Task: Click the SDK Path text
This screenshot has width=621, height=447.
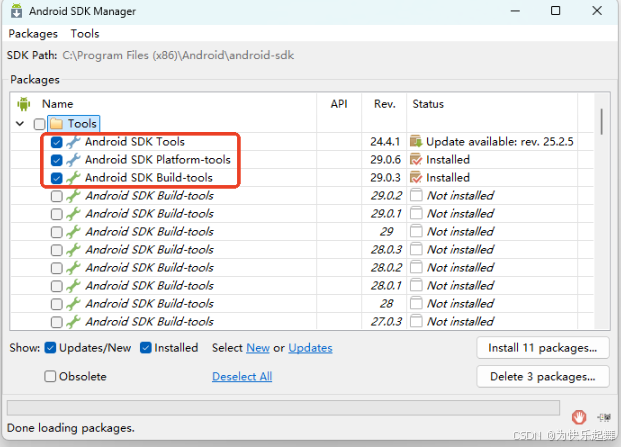Action: pyautogui.click(x=178, y=55)
